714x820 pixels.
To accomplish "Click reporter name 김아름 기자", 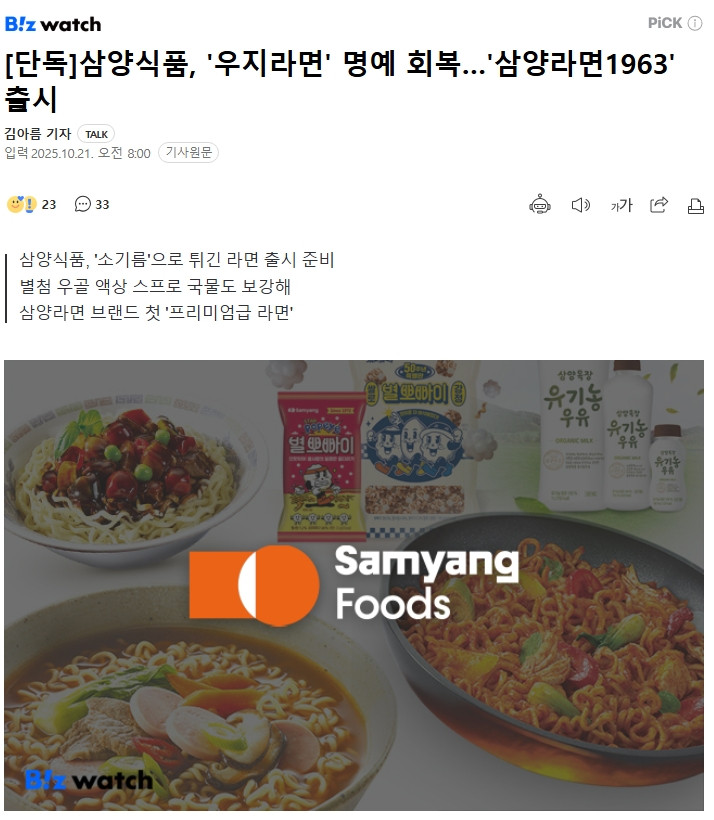I will click(38, 134).
